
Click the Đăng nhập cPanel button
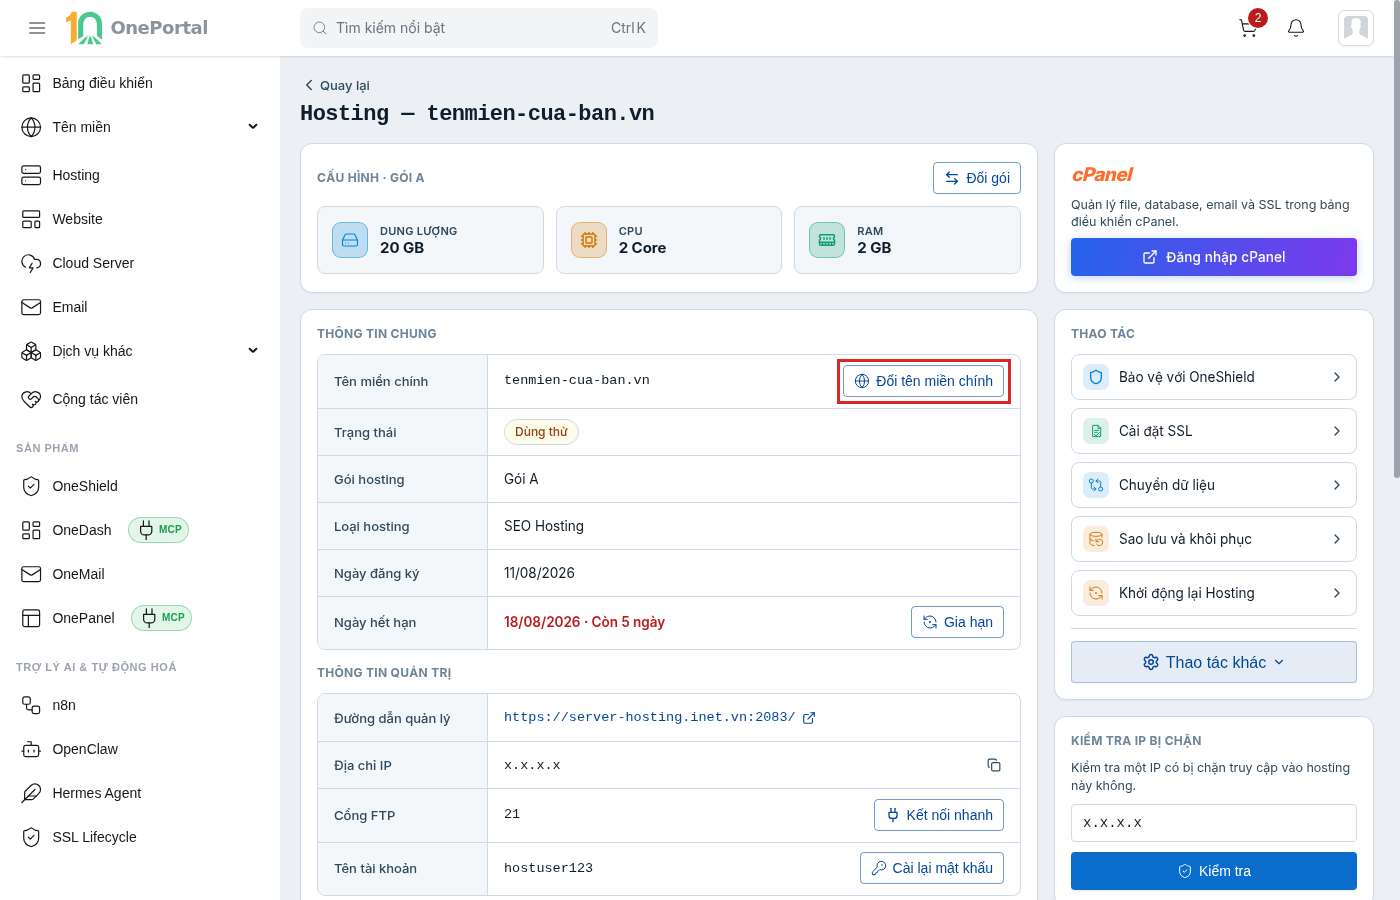pos(1214,257)
